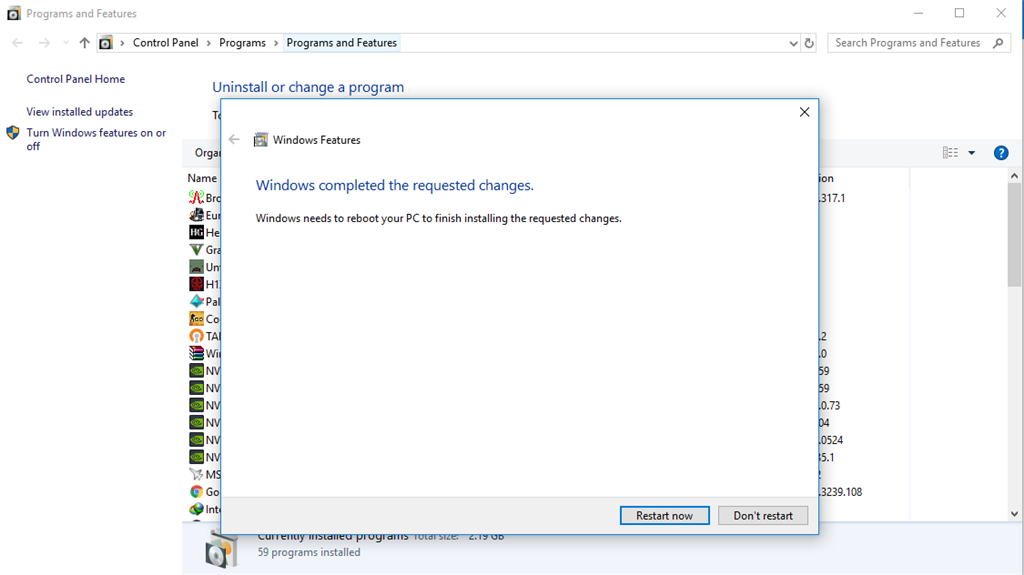1024x575 pixels.
Task: Click the shield icon beside Turn Windows features
Action: click(x=13, y=133)
